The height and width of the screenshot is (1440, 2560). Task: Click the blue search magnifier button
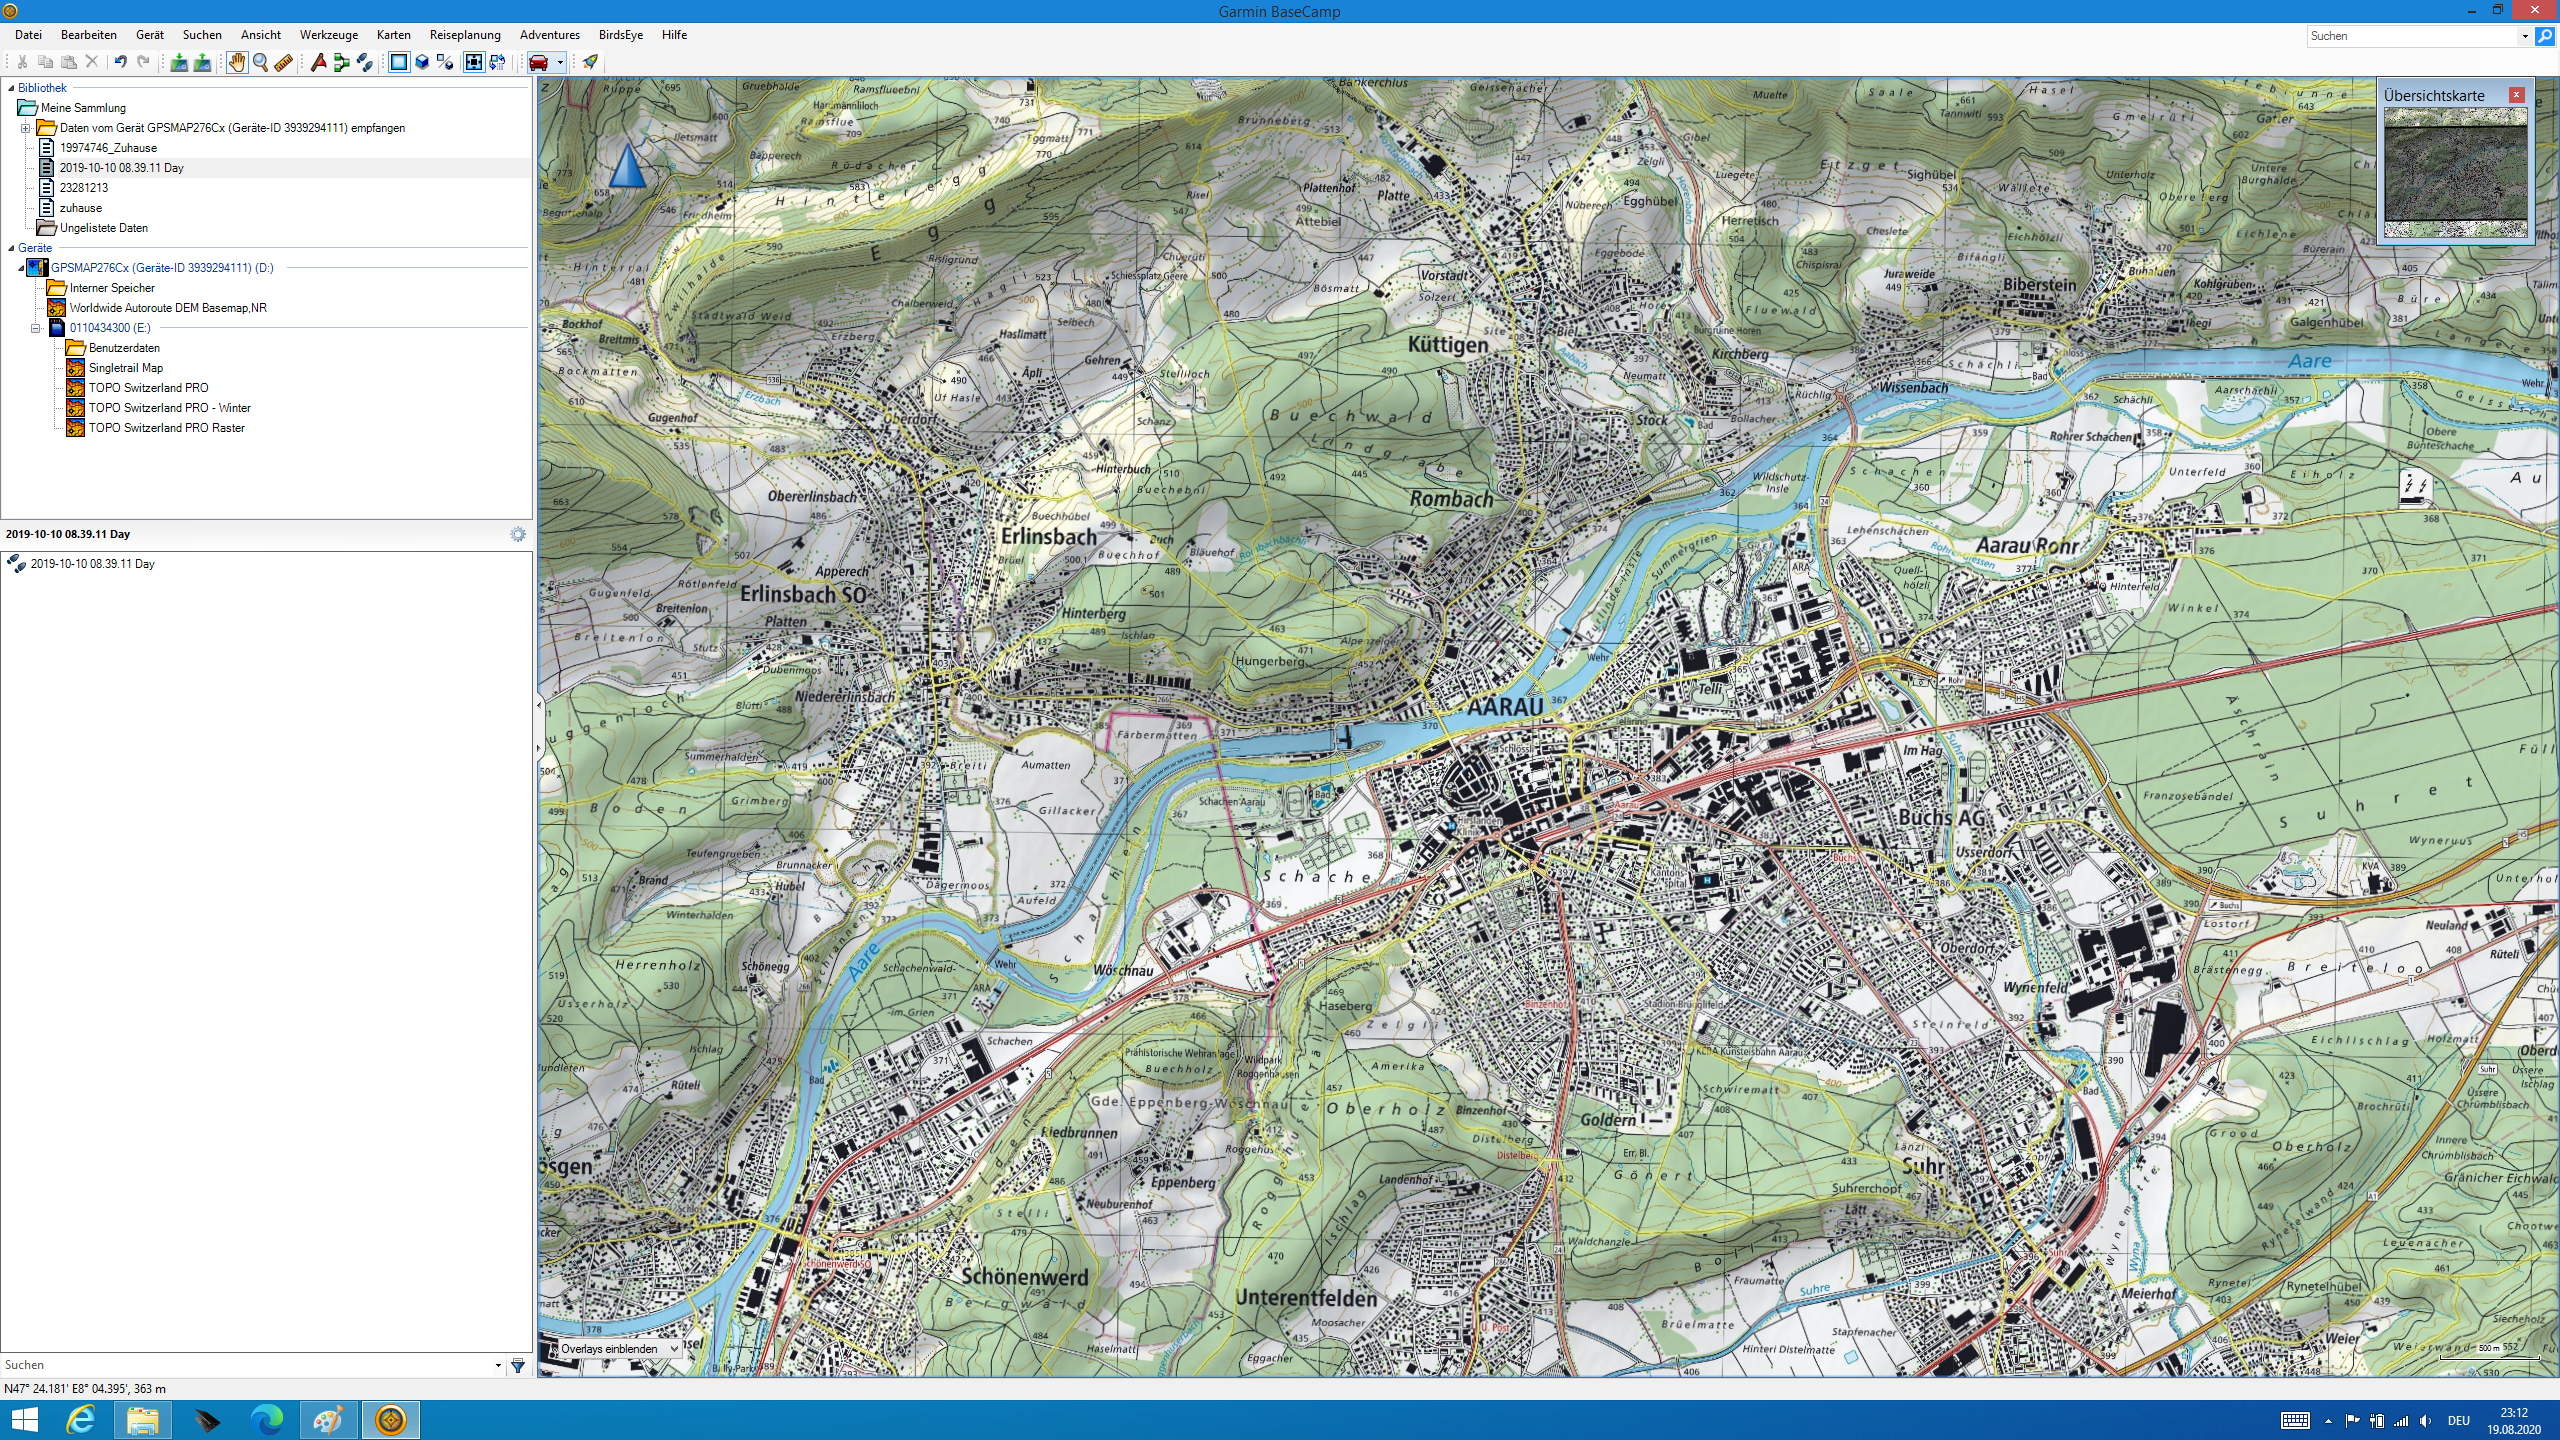(x=2546, y=36)
